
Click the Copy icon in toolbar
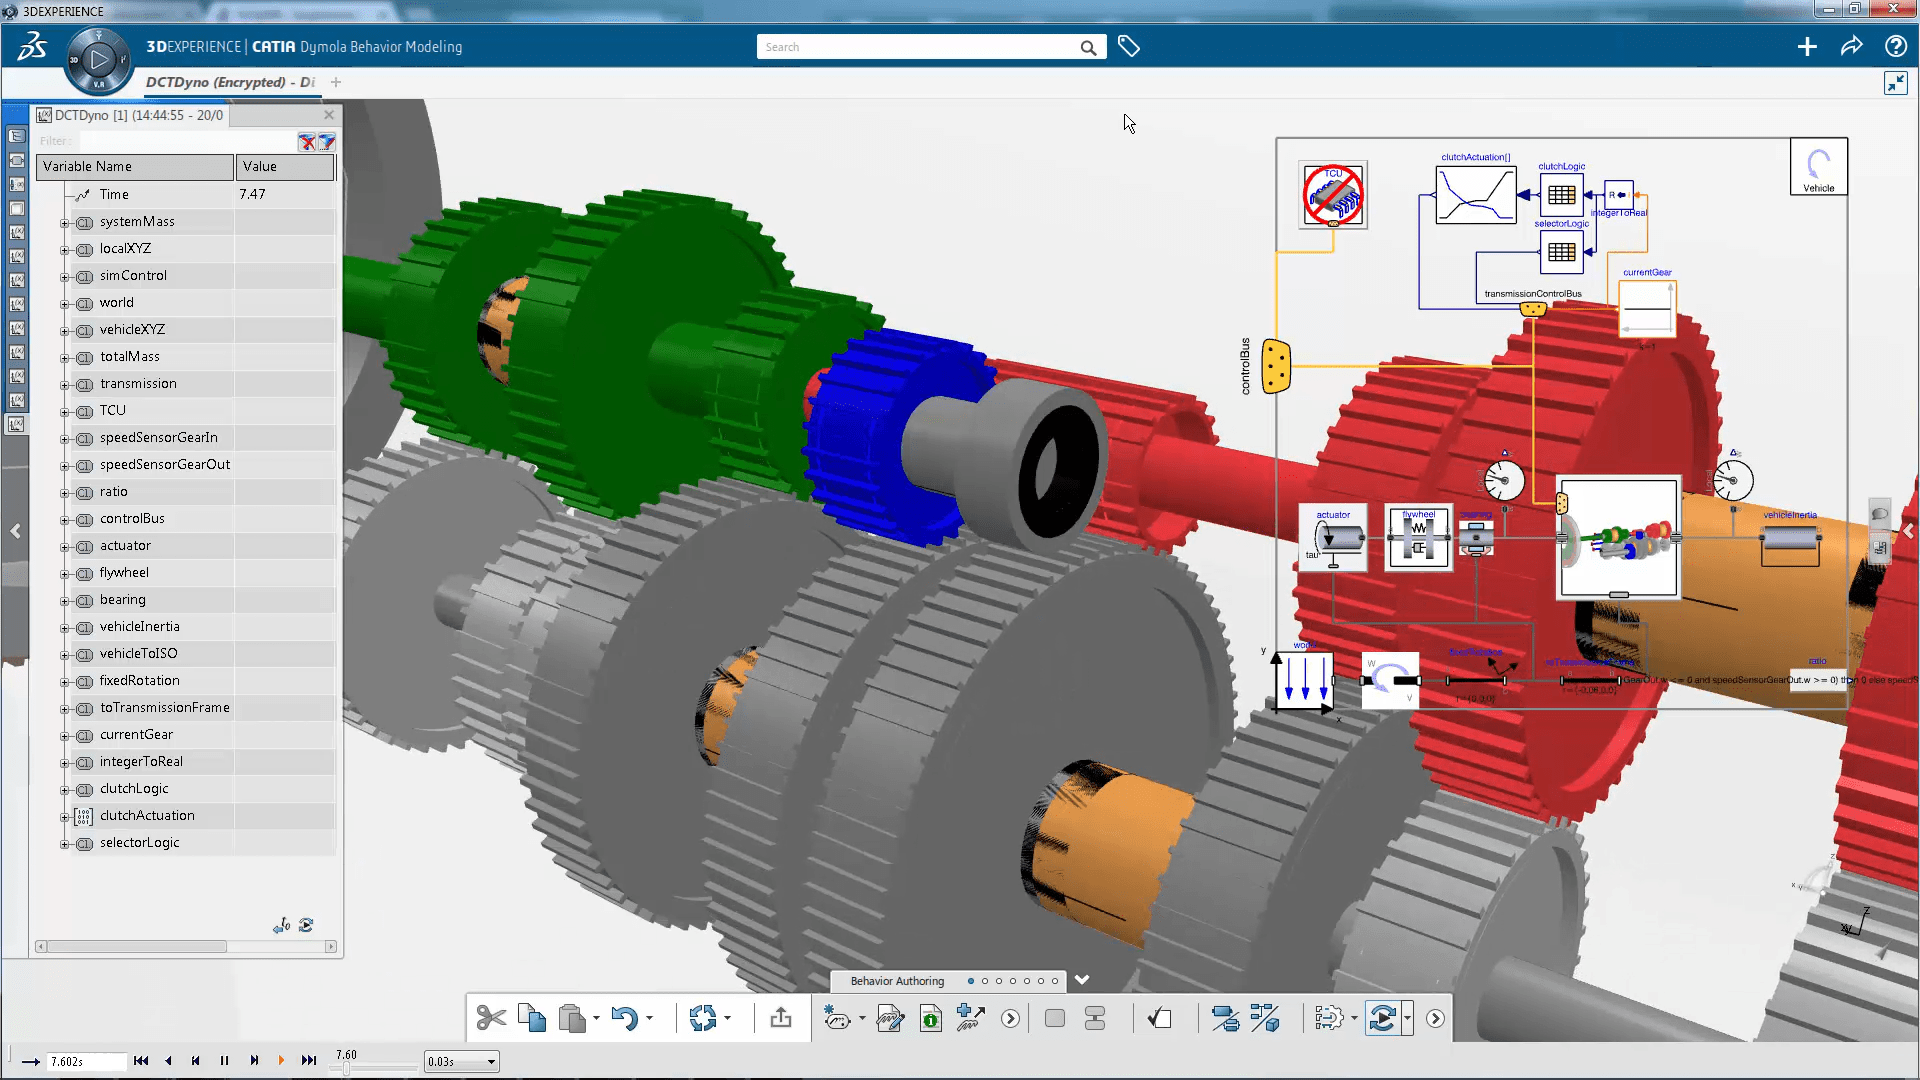pos(532,1018)
